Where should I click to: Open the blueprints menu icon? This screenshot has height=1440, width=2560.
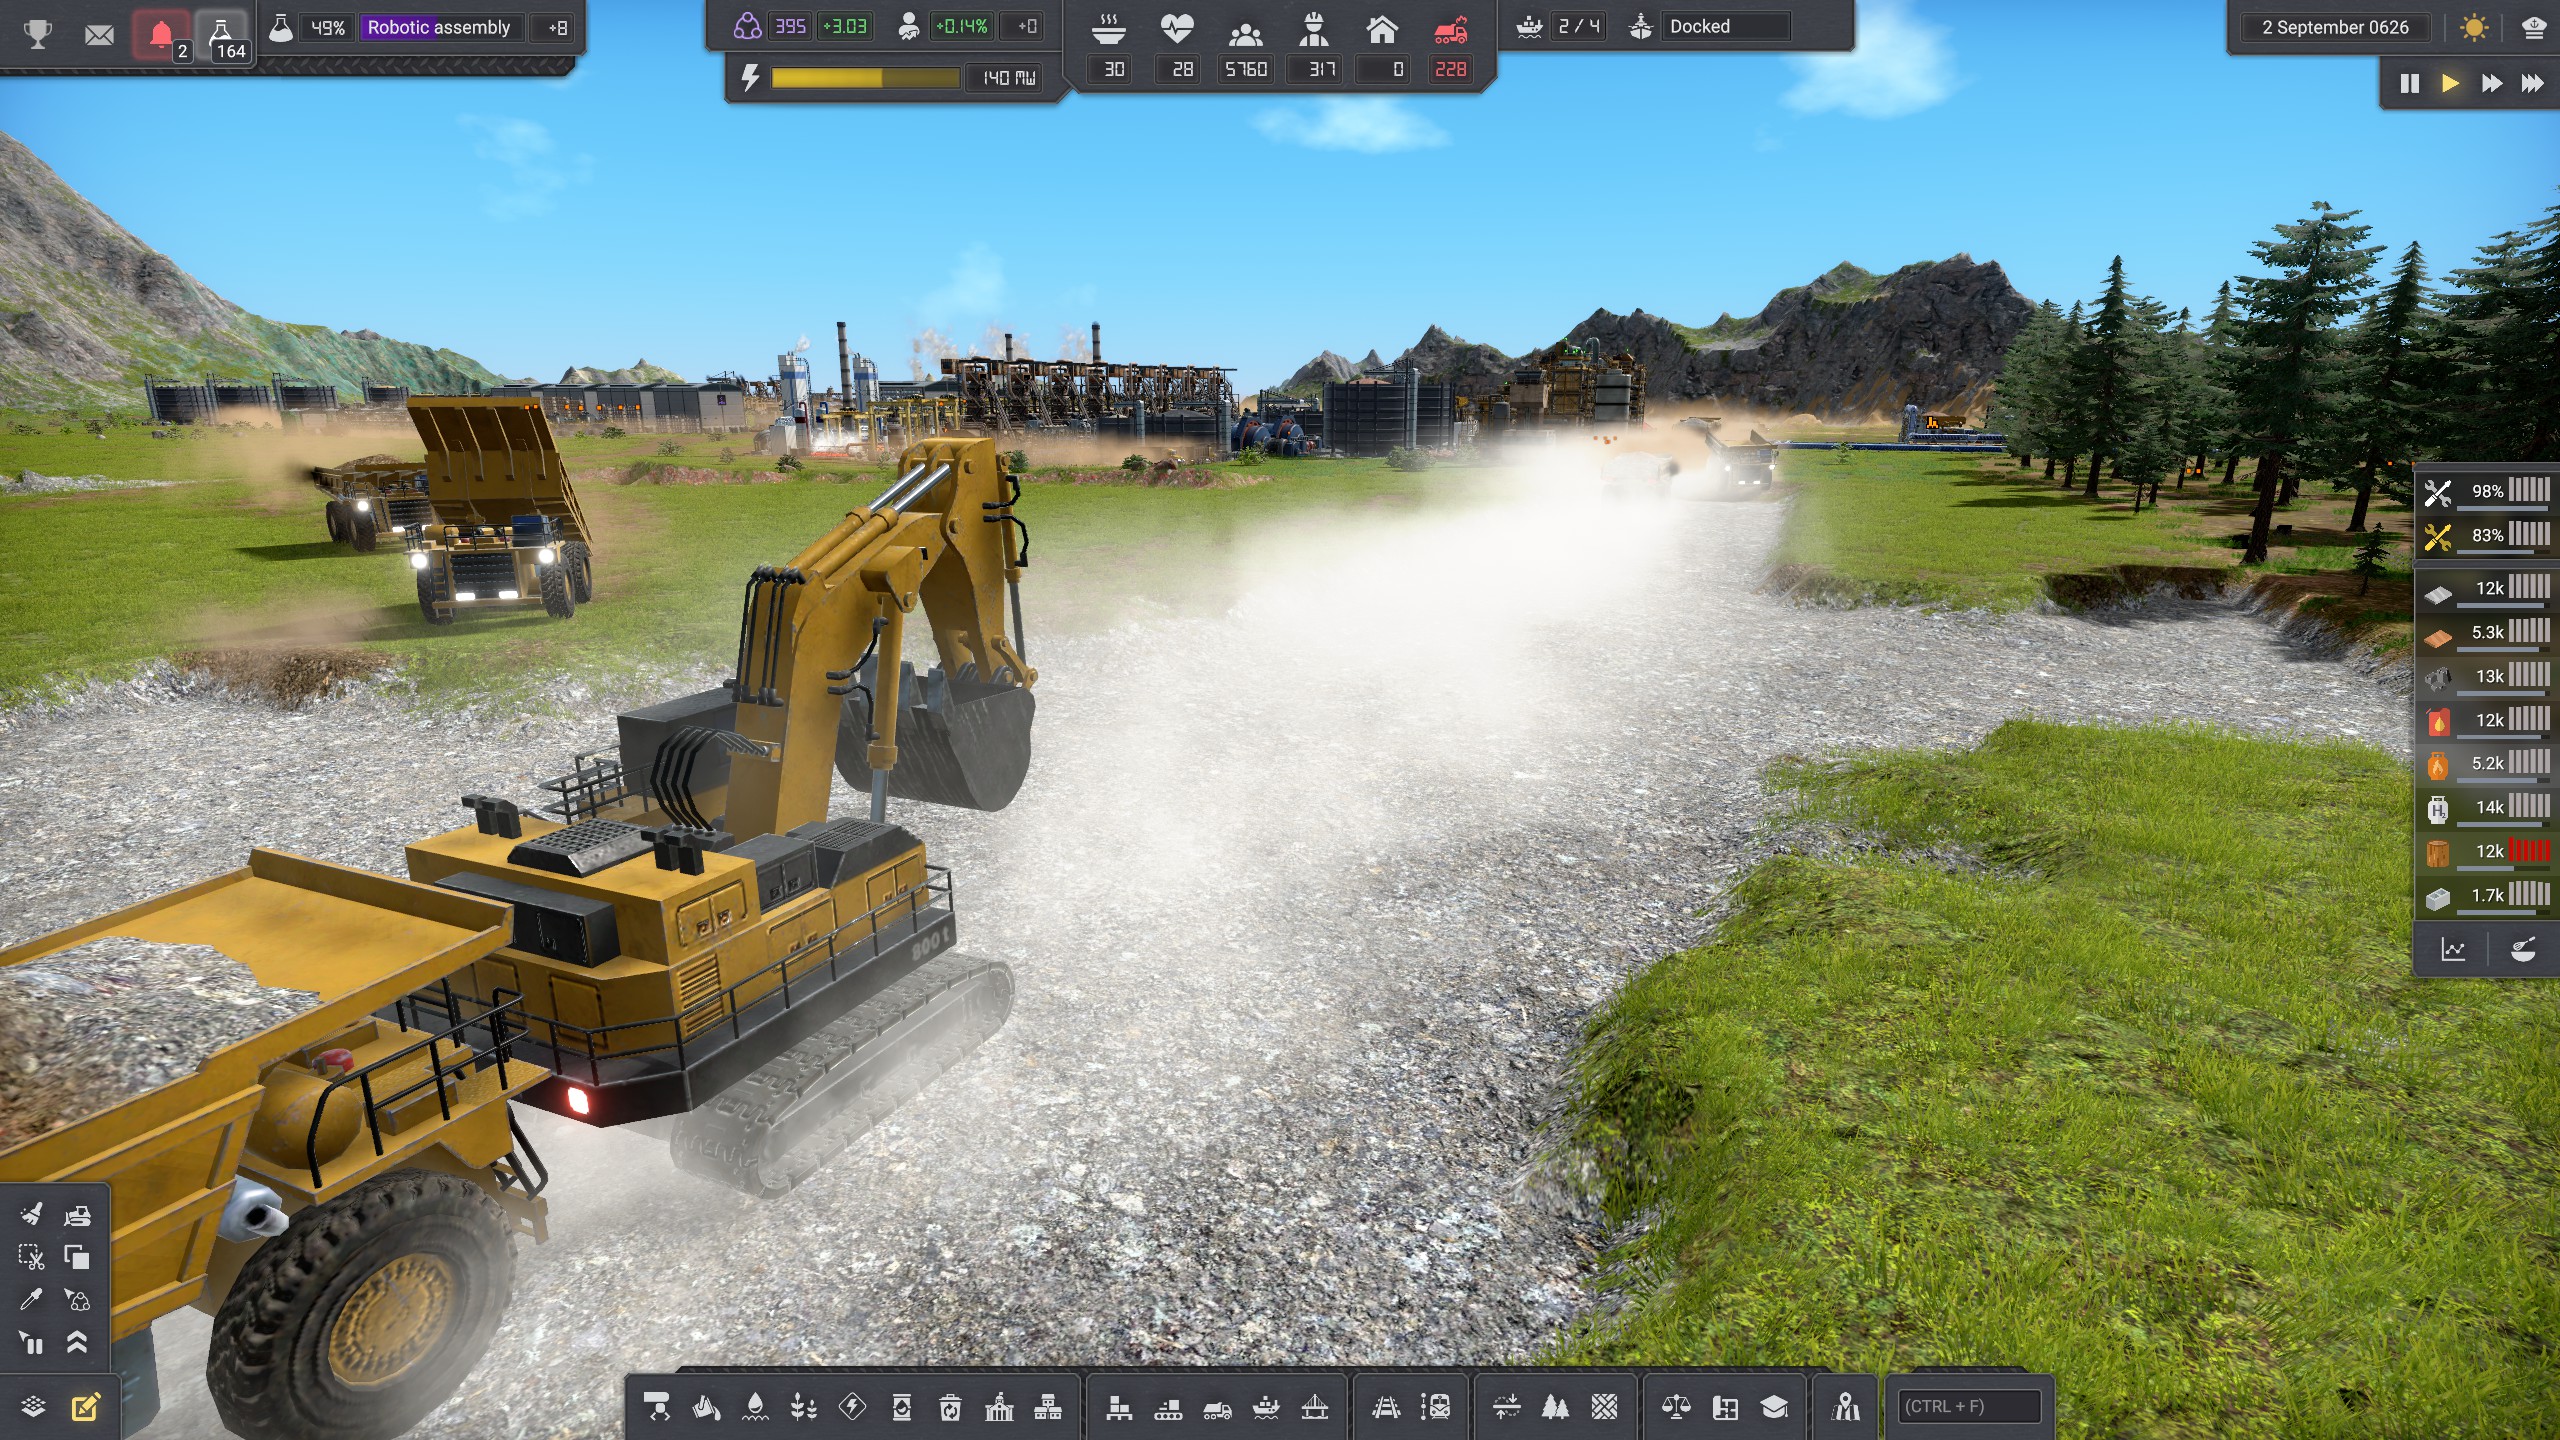point(1725,1408)
